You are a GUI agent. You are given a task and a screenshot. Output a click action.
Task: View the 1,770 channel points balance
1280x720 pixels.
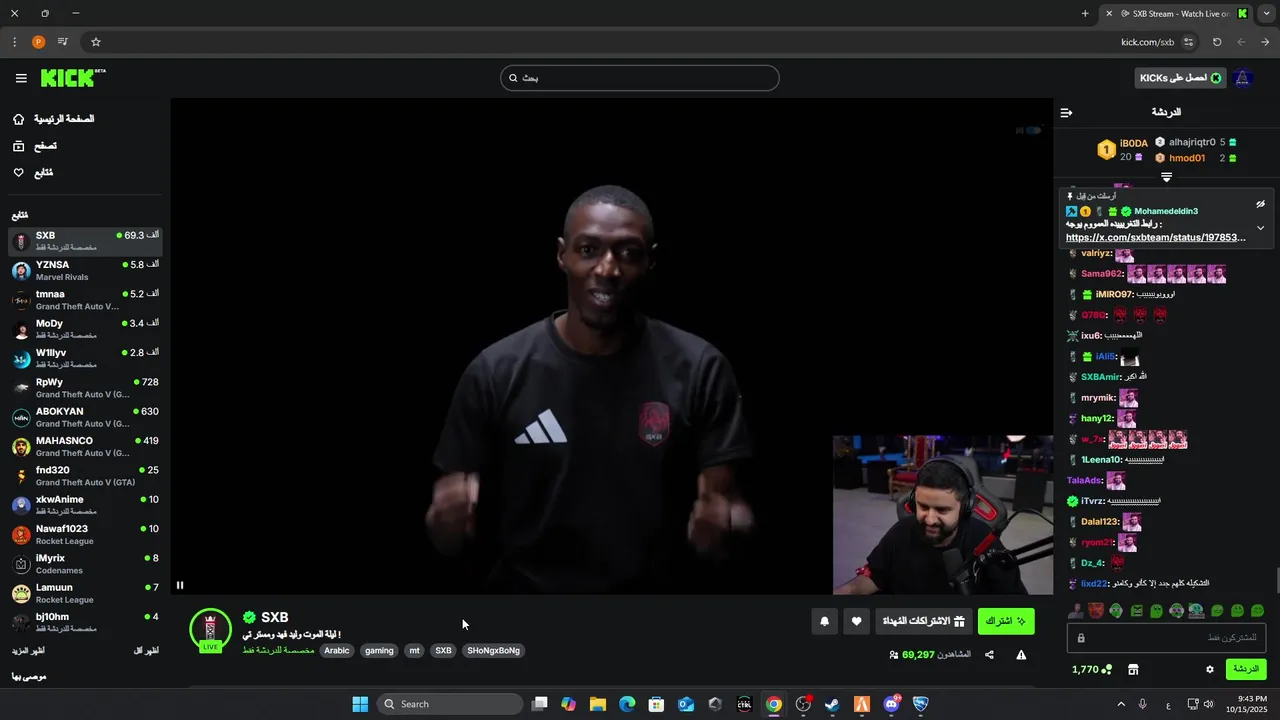(1091, 669)
